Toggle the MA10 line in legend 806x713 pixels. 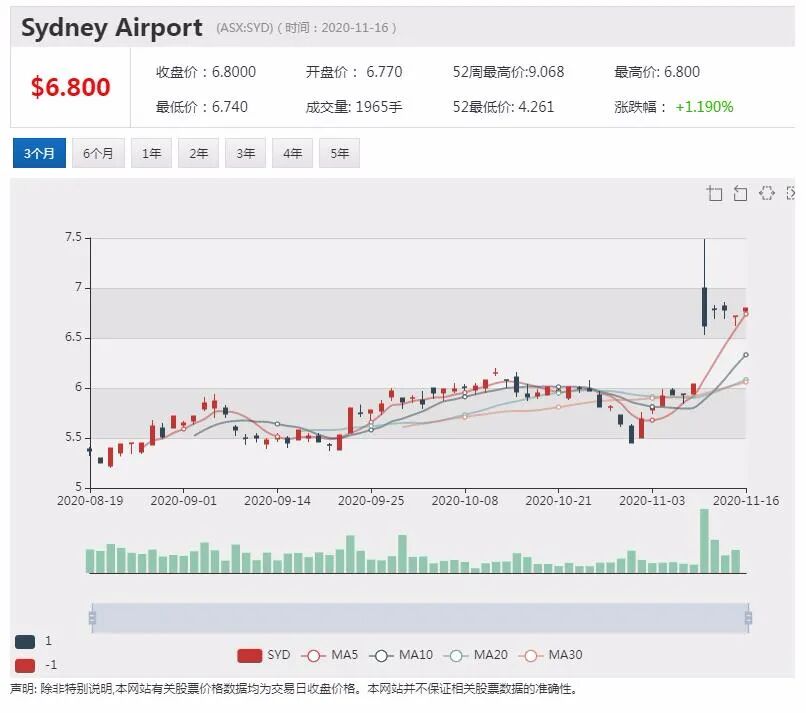[x=401, y=655]
